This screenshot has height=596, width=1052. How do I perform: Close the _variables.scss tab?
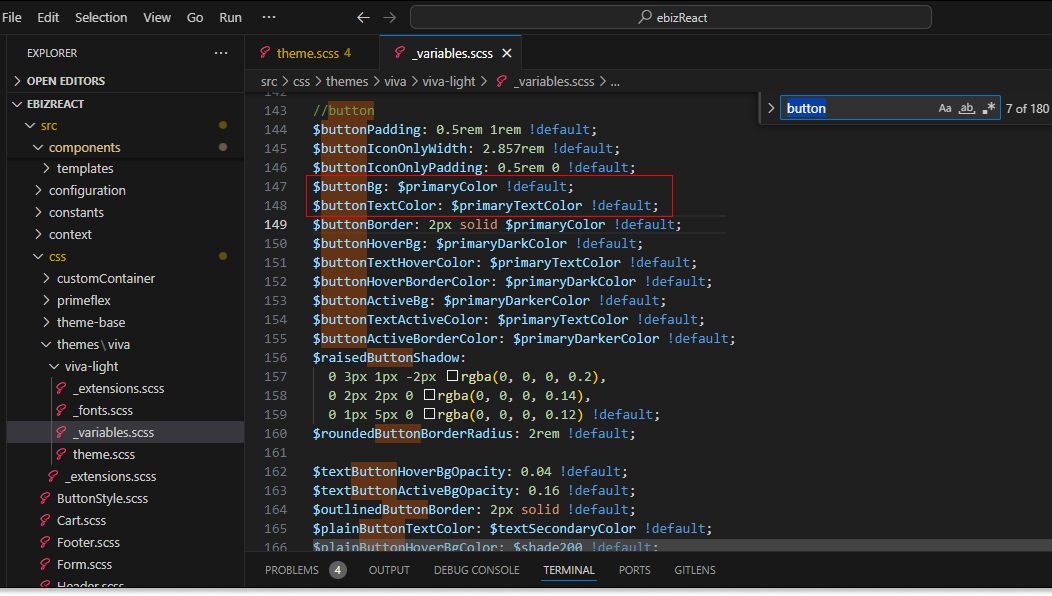pyautogui.click(x=507, y=53)
